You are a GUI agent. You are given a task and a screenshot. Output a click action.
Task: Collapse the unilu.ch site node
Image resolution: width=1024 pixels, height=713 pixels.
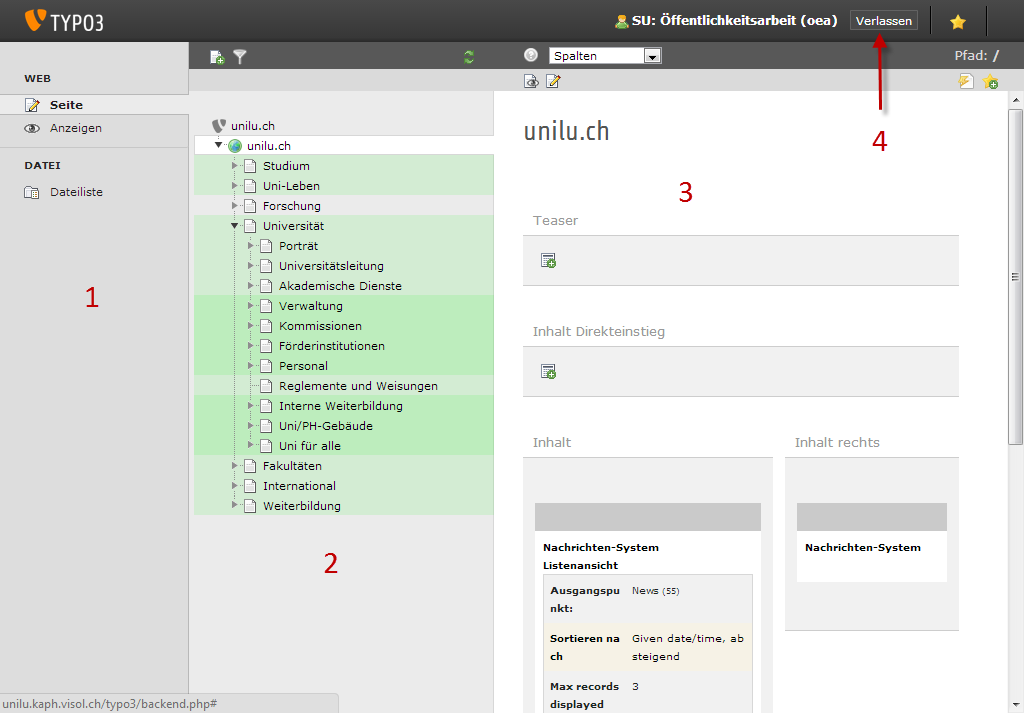tap(219, 145)
